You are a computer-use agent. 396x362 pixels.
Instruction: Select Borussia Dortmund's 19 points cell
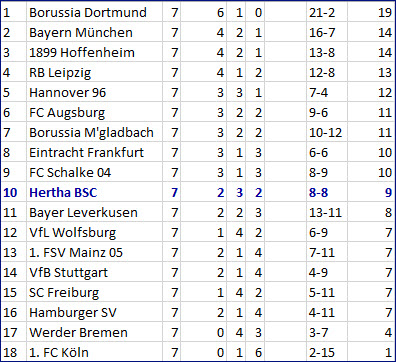point(371,13)
